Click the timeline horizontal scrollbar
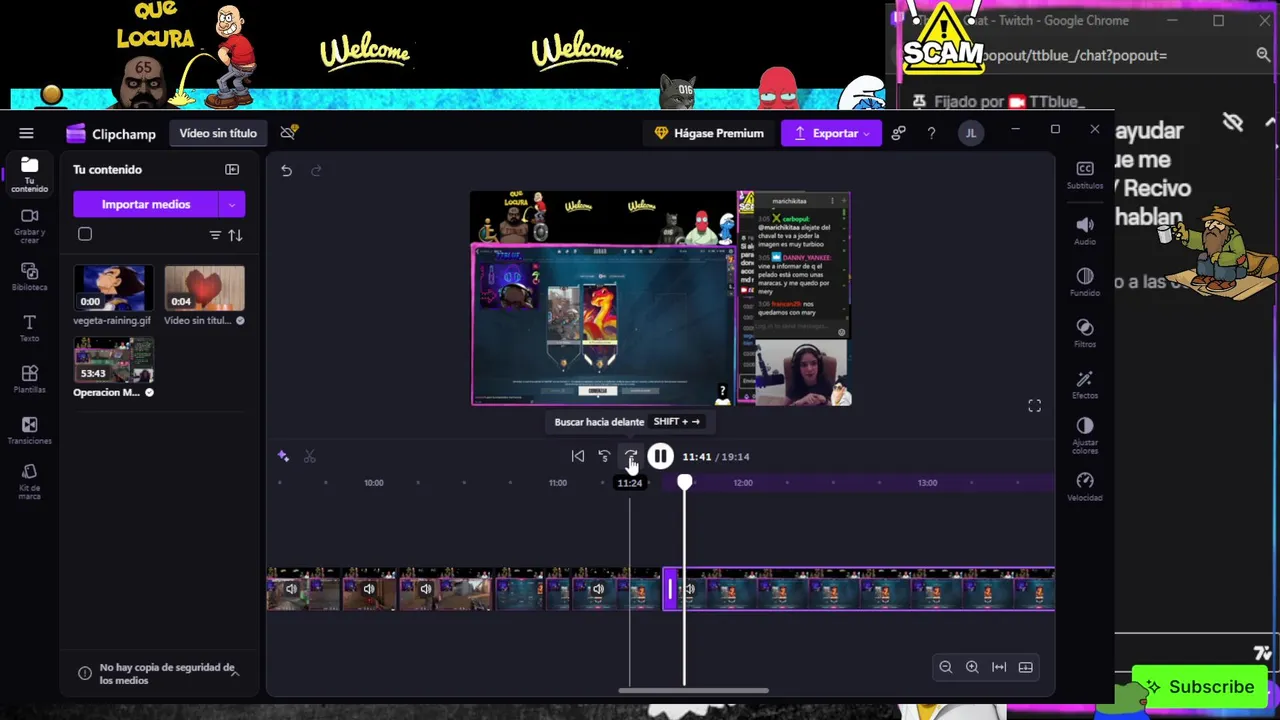This screenshot has height=720, width=1280. click(693, 690)
